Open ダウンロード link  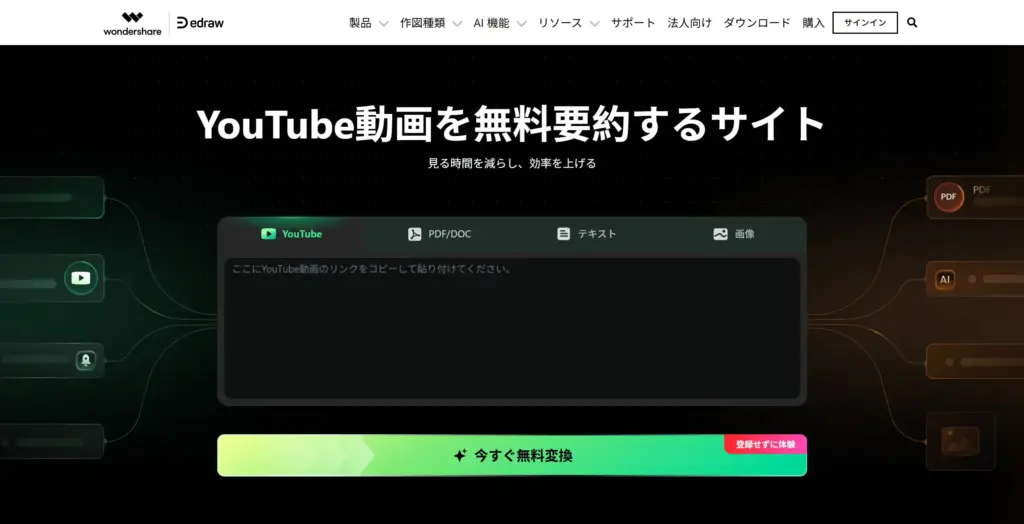coord(757,23)
